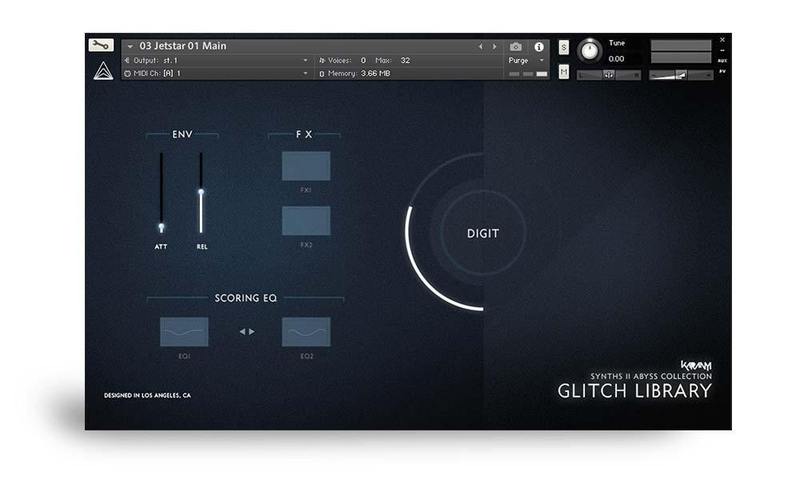
Task: Click the DIGIT center dial
Action: coord(483,233)
